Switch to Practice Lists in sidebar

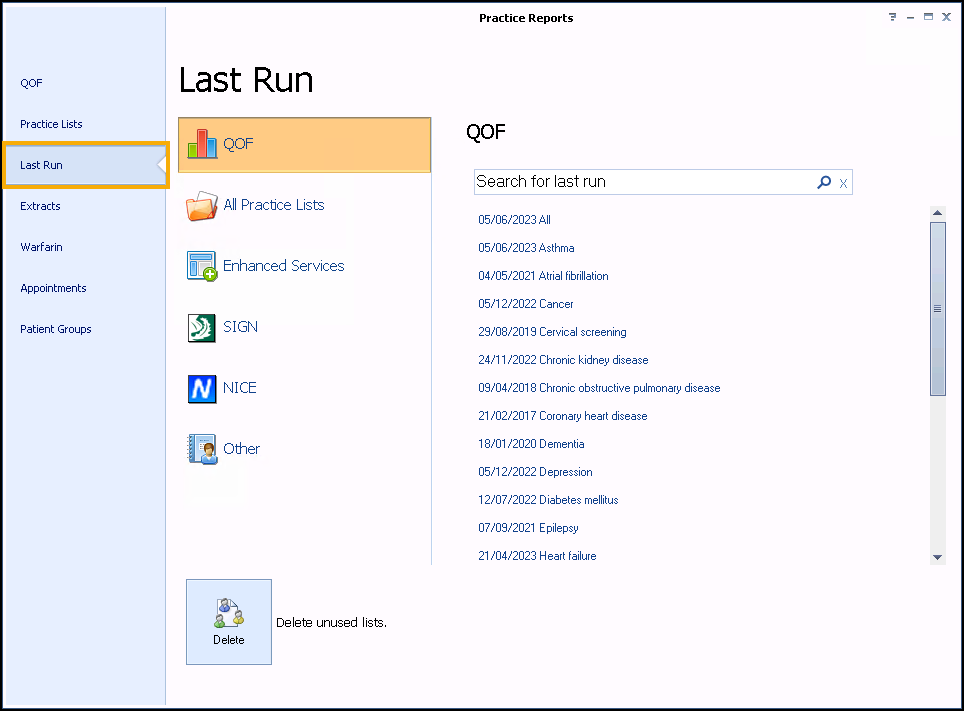51,124
